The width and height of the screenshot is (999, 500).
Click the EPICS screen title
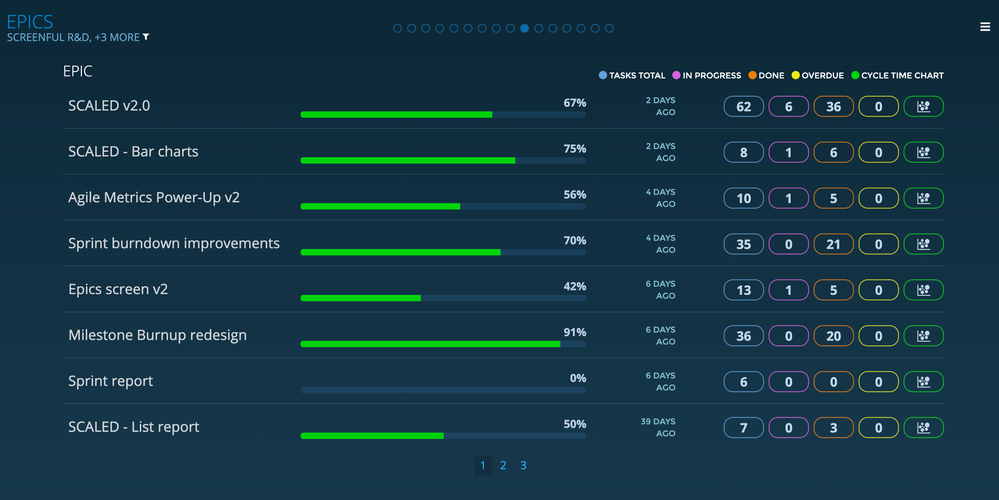pos(30,21)
